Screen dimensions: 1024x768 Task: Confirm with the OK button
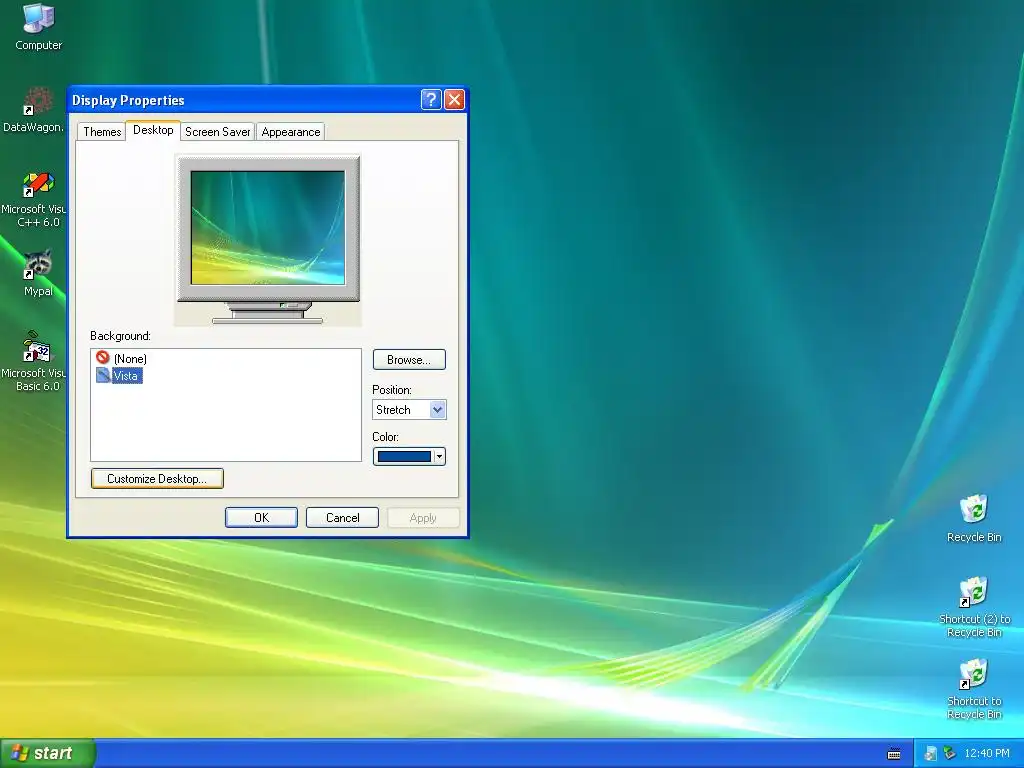(261, 518)
